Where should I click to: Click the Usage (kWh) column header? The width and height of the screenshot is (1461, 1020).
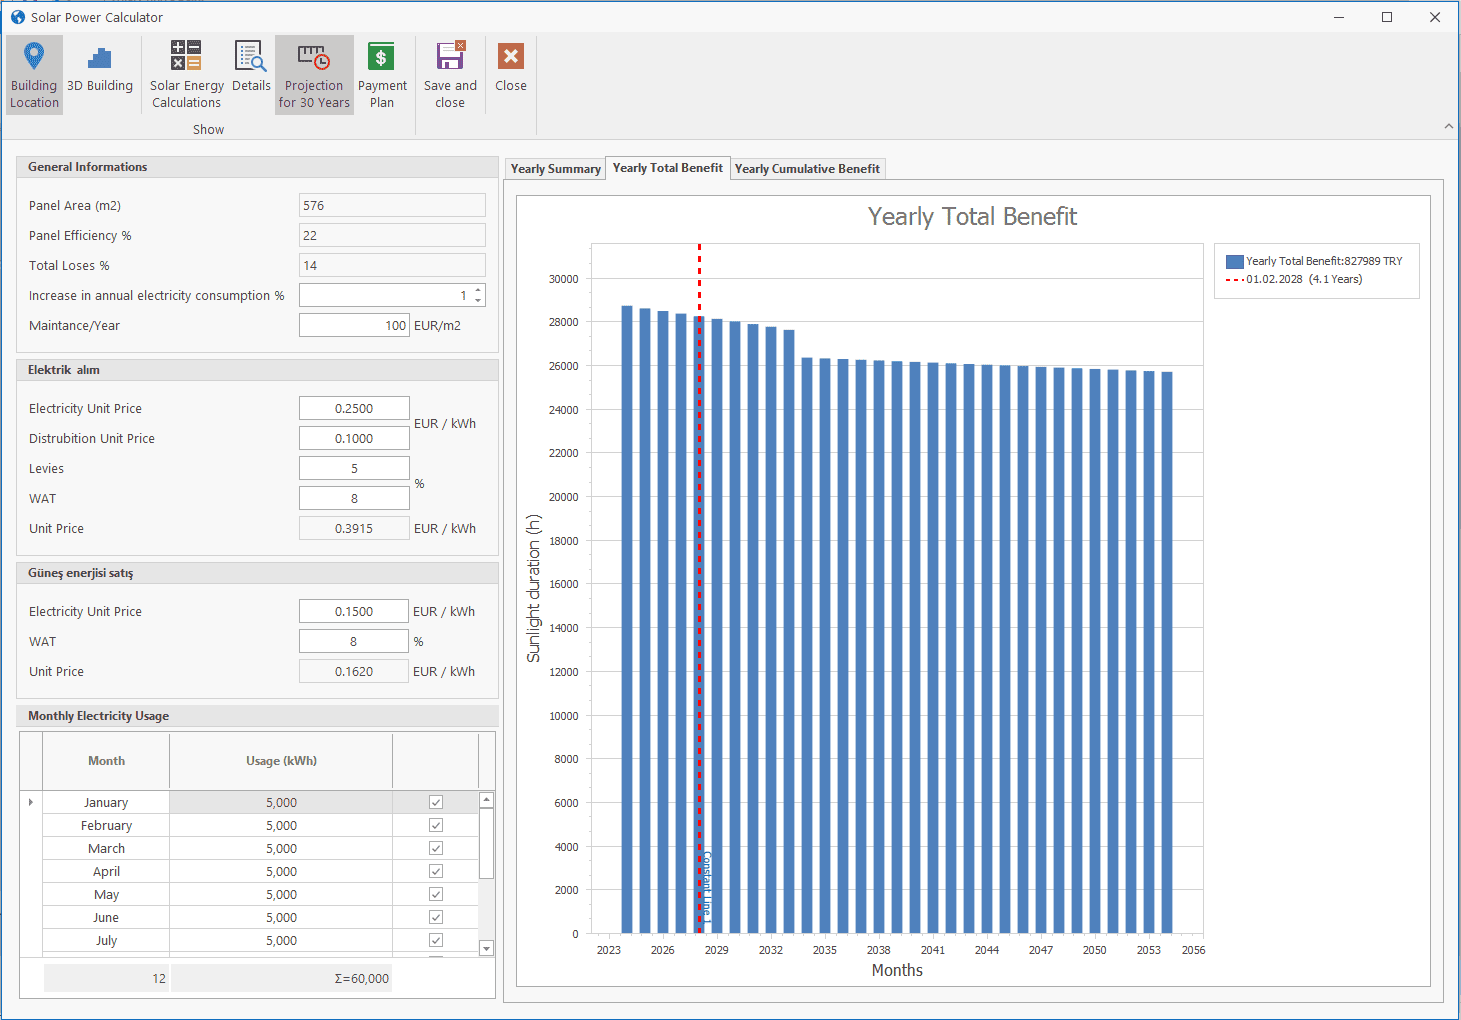281,761
